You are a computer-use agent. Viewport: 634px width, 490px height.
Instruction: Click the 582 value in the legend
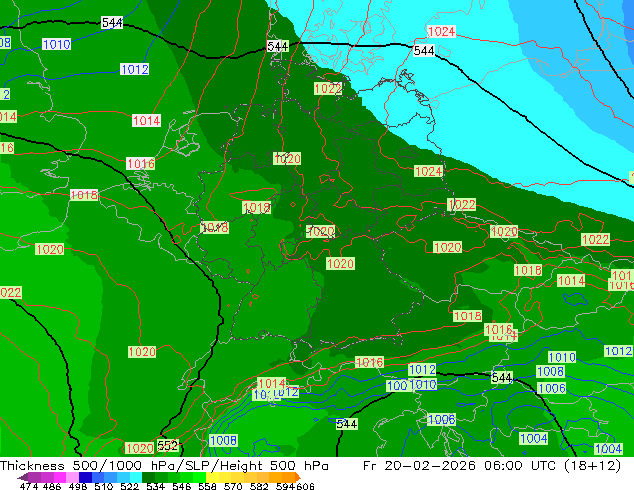pos(259,486)
